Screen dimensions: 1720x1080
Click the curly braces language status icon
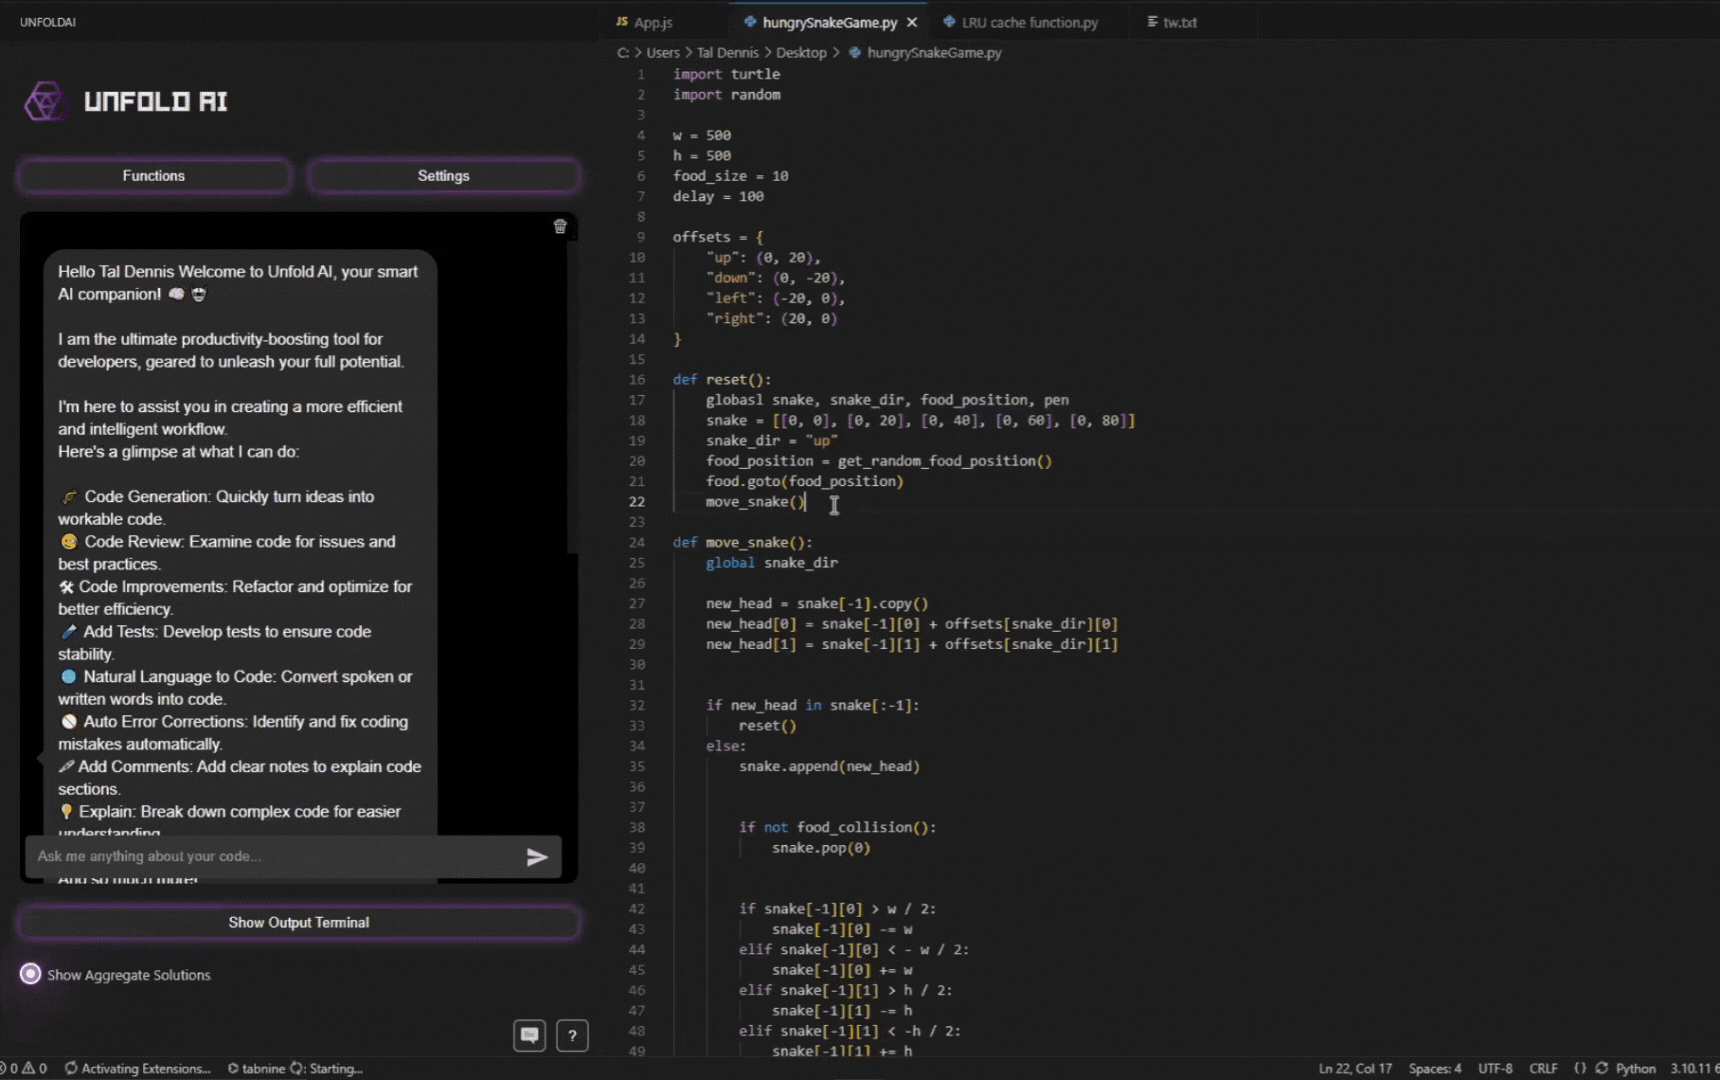tap(1579, 1068)
